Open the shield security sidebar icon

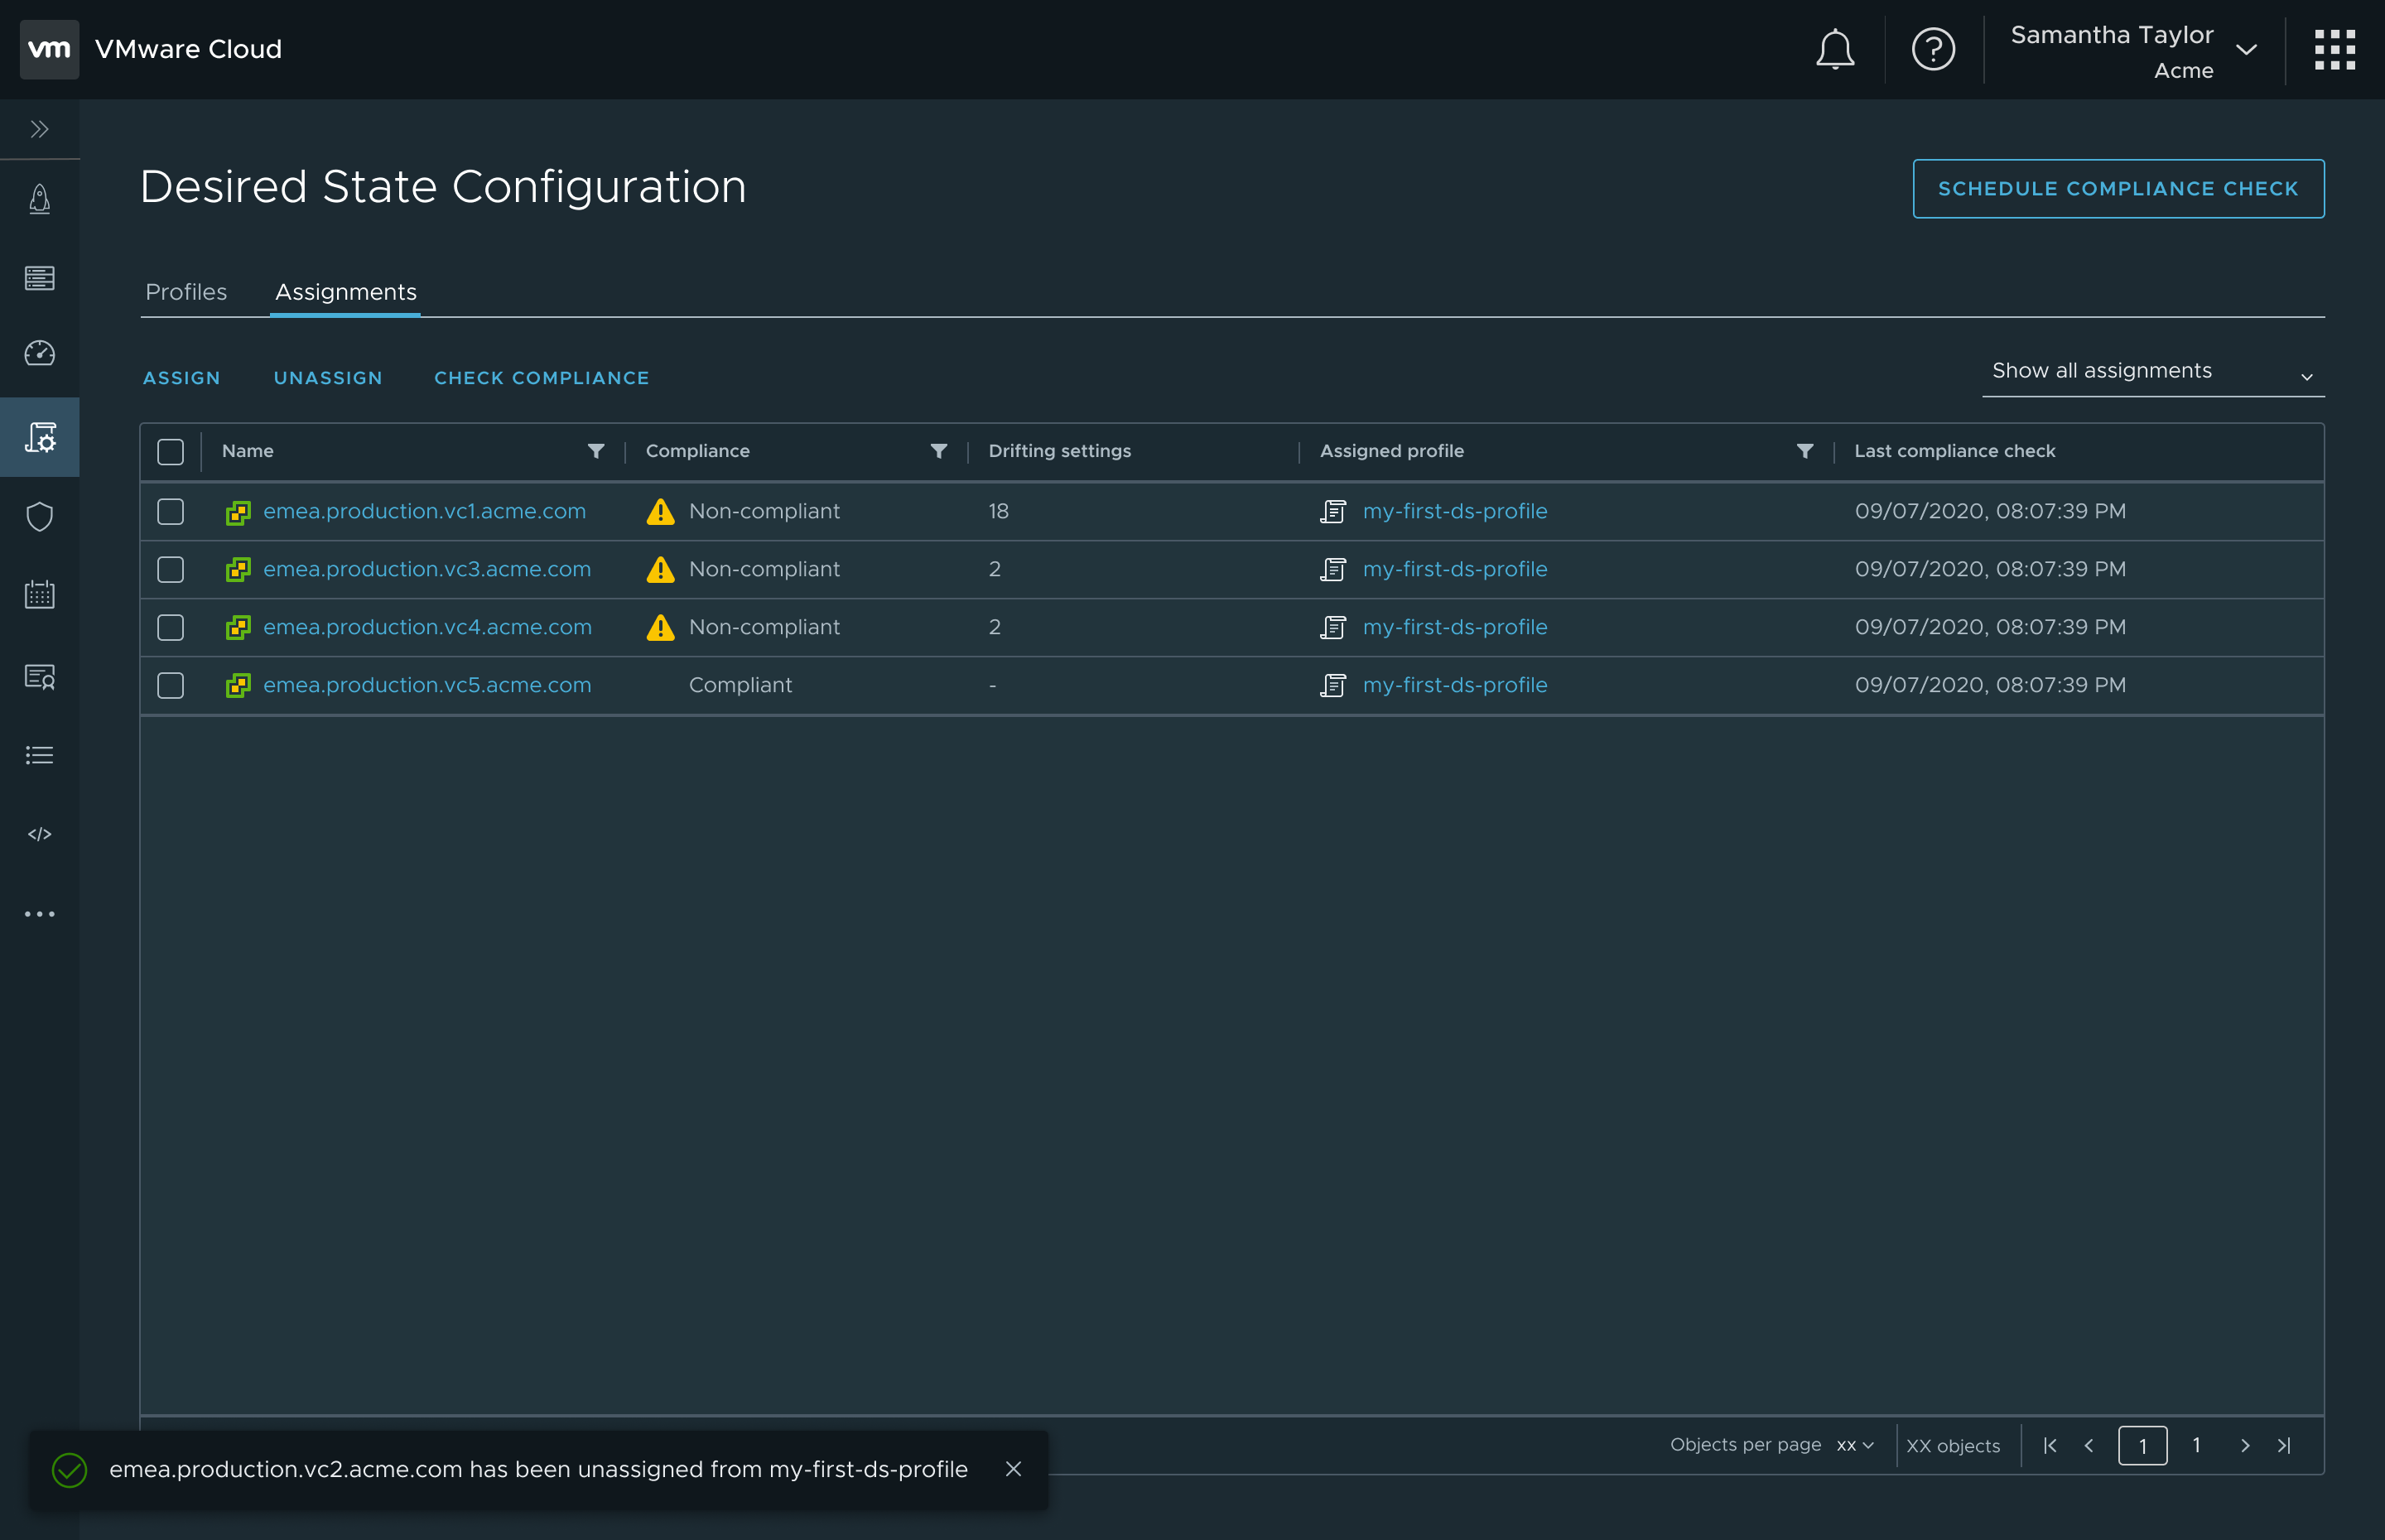(40, 517)
